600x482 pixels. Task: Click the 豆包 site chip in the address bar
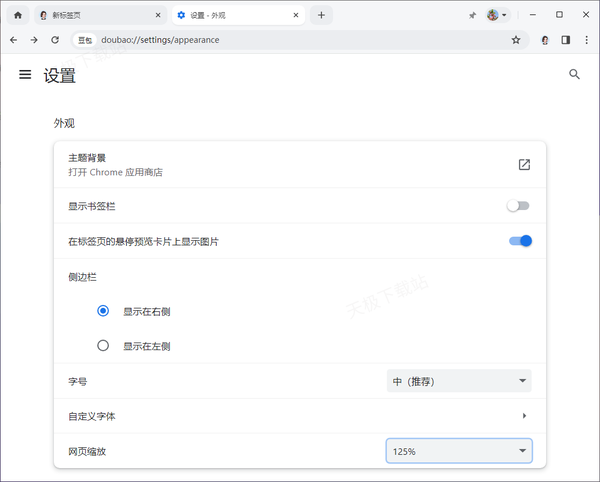pos(85,40)
